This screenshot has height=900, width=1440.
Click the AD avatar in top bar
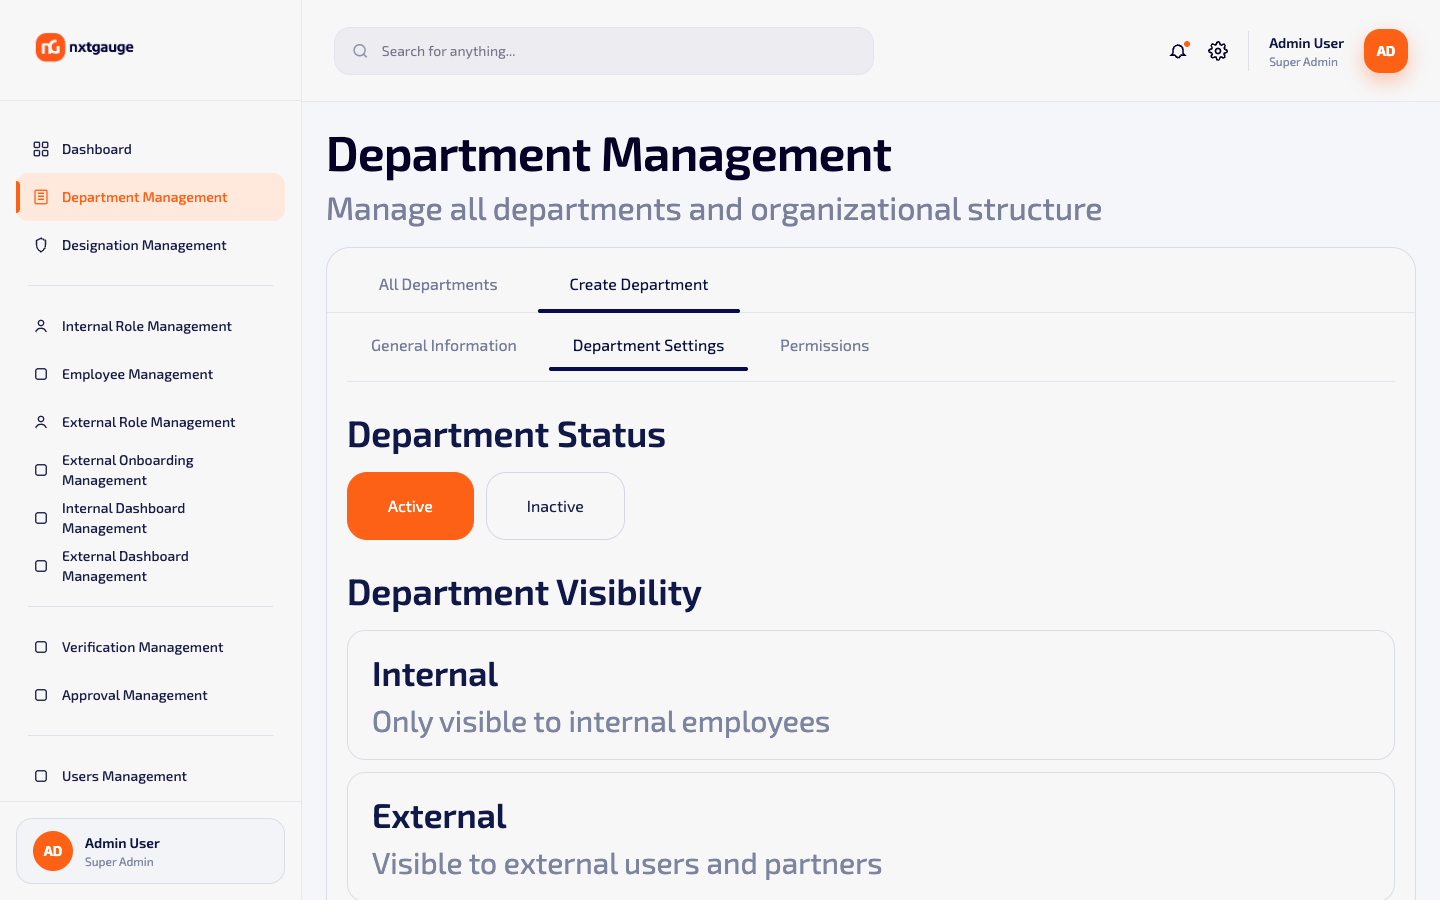point(1386,51)
